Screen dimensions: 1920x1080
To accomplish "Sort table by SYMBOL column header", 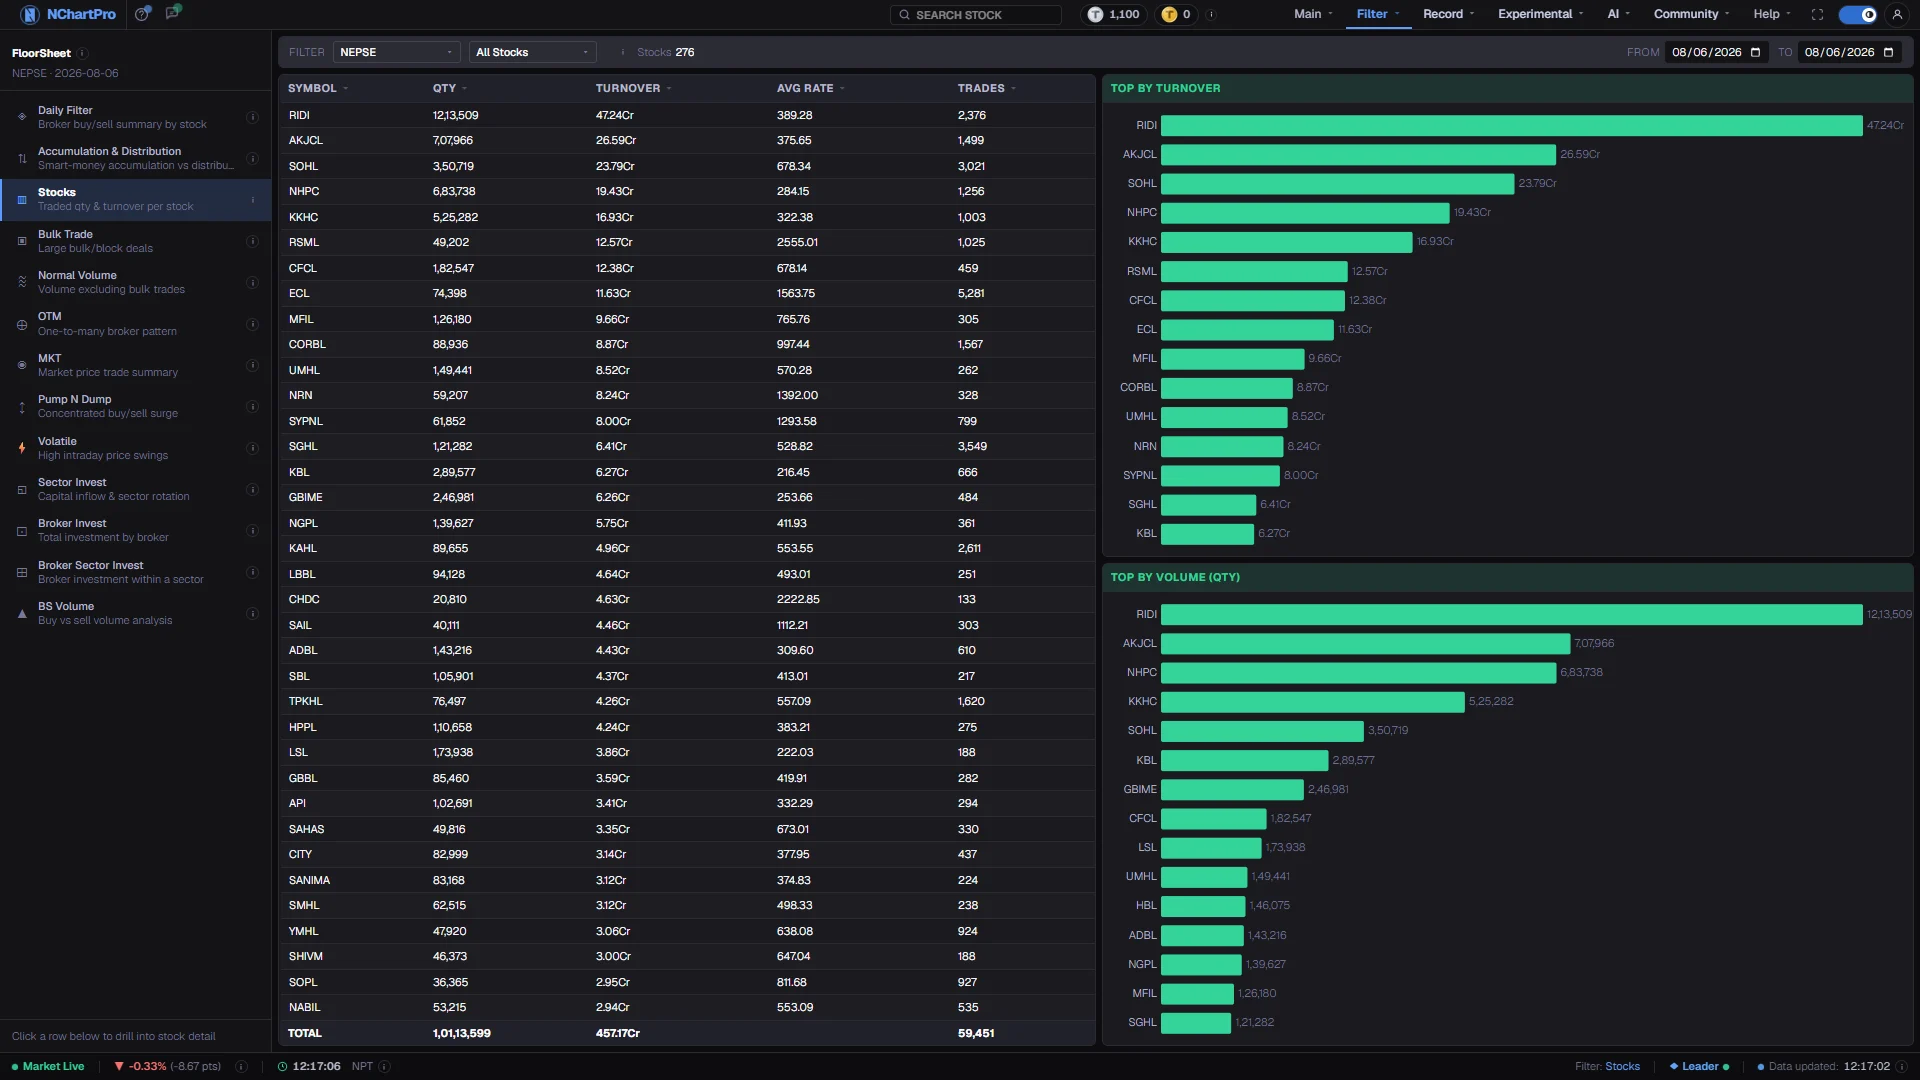I will pyautogui.click(x=317, y=88).
